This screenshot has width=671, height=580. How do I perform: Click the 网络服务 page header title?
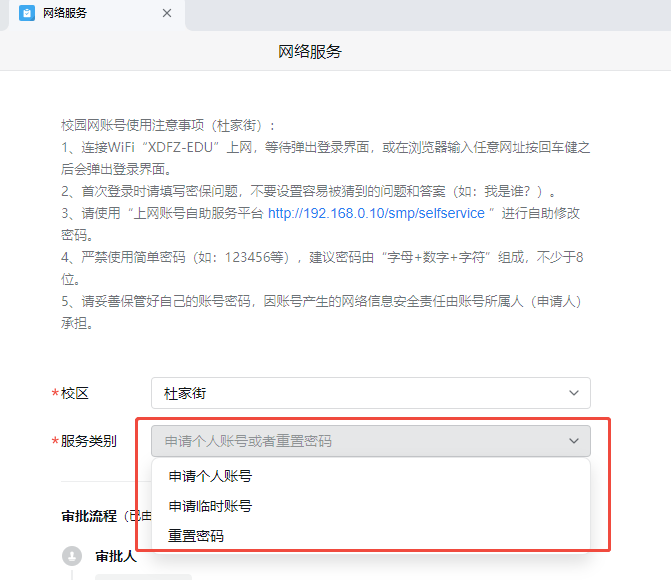tap(309, 52)
